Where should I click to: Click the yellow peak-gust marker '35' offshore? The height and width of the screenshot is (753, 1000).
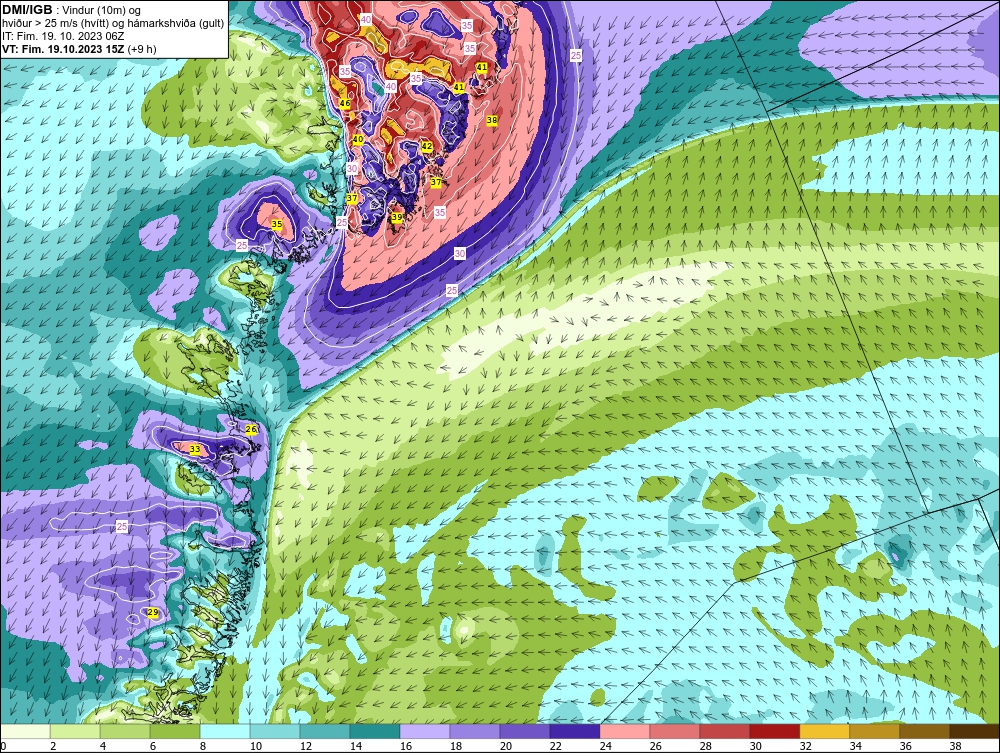277,224
